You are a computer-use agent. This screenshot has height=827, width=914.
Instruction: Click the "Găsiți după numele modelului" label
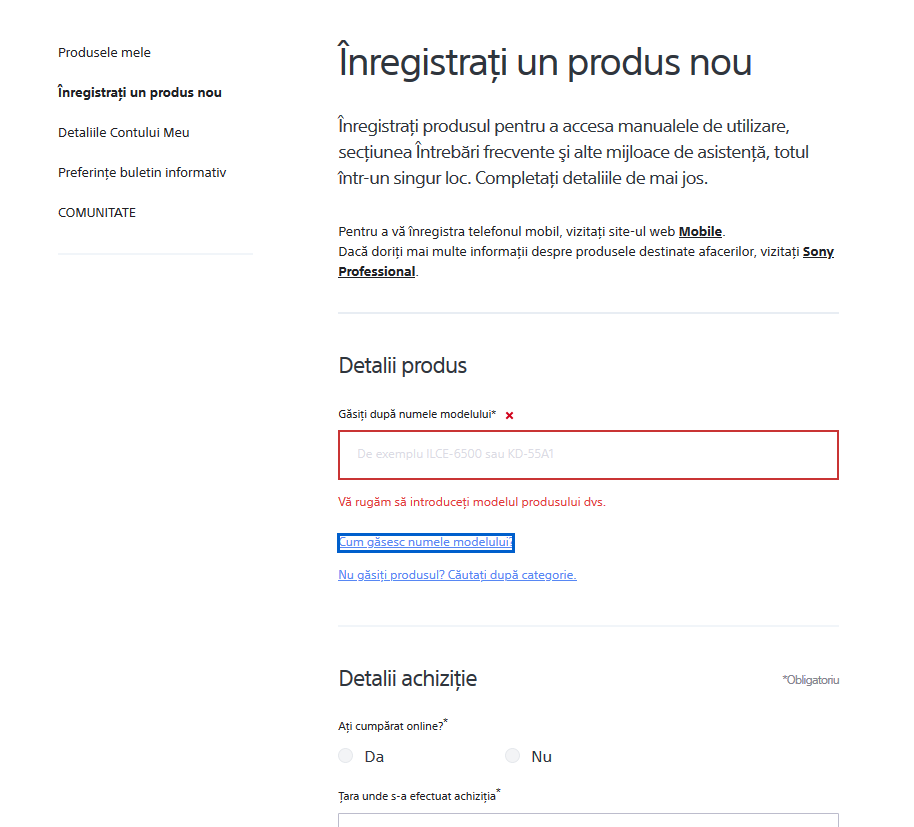click(x=417, y=414)
